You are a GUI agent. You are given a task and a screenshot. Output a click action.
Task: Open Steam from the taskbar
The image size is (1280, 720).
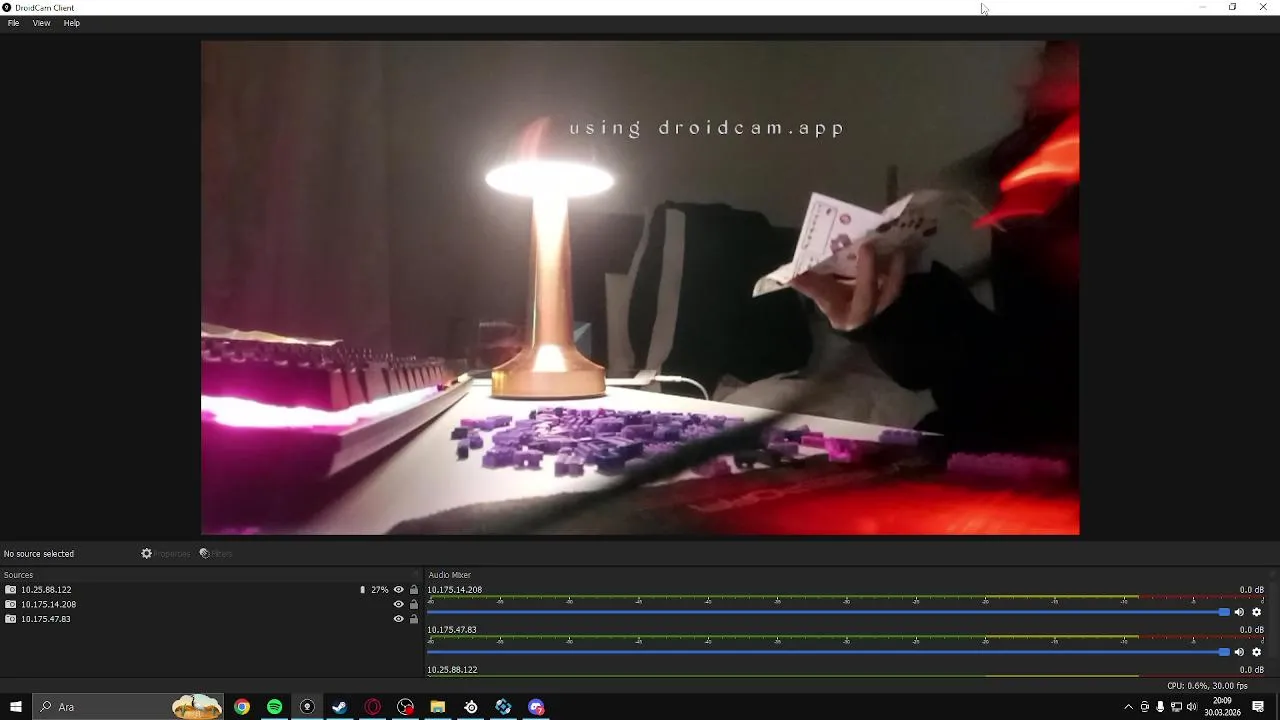pyautogui.click(x=339, y=707)
